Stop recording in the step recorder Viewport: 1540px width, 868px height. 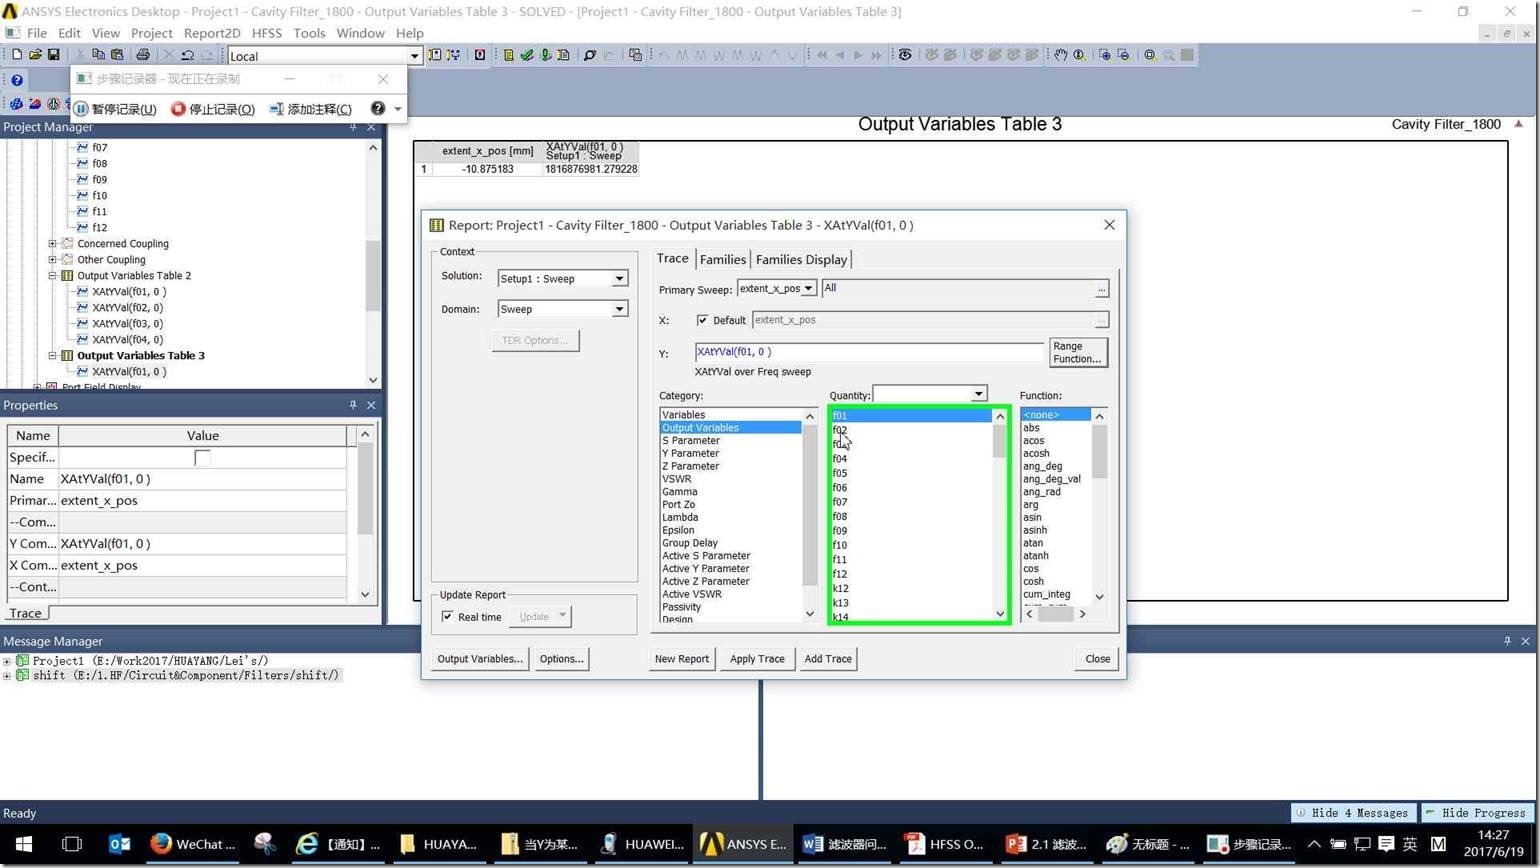213,109
